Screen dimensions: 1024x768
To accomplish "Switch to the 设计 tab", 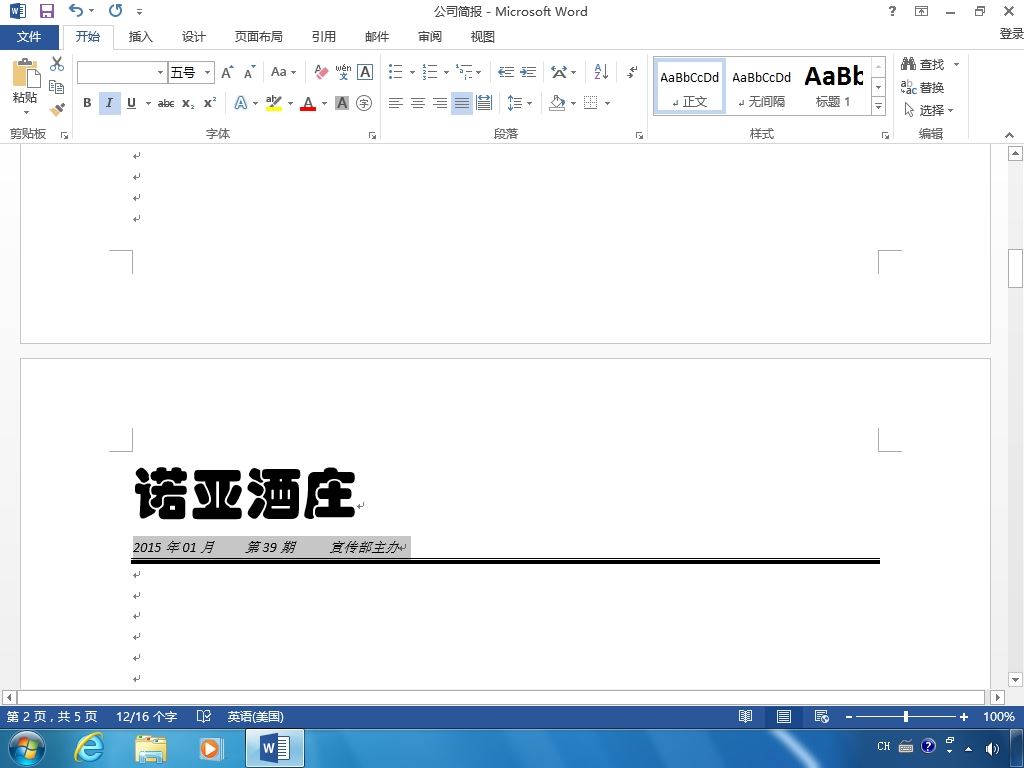I will click(x=193, y=37).
